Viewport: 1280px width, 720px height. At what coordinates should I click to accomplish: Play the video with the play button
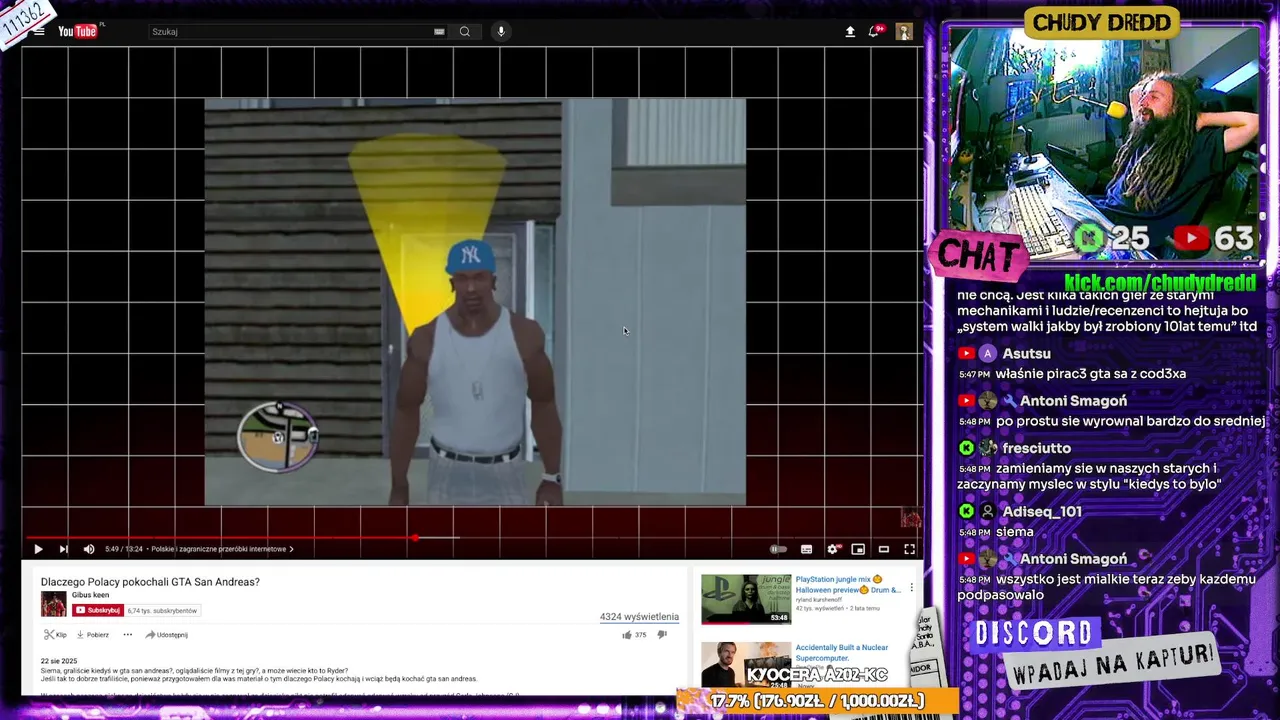[x=38, y=549]
